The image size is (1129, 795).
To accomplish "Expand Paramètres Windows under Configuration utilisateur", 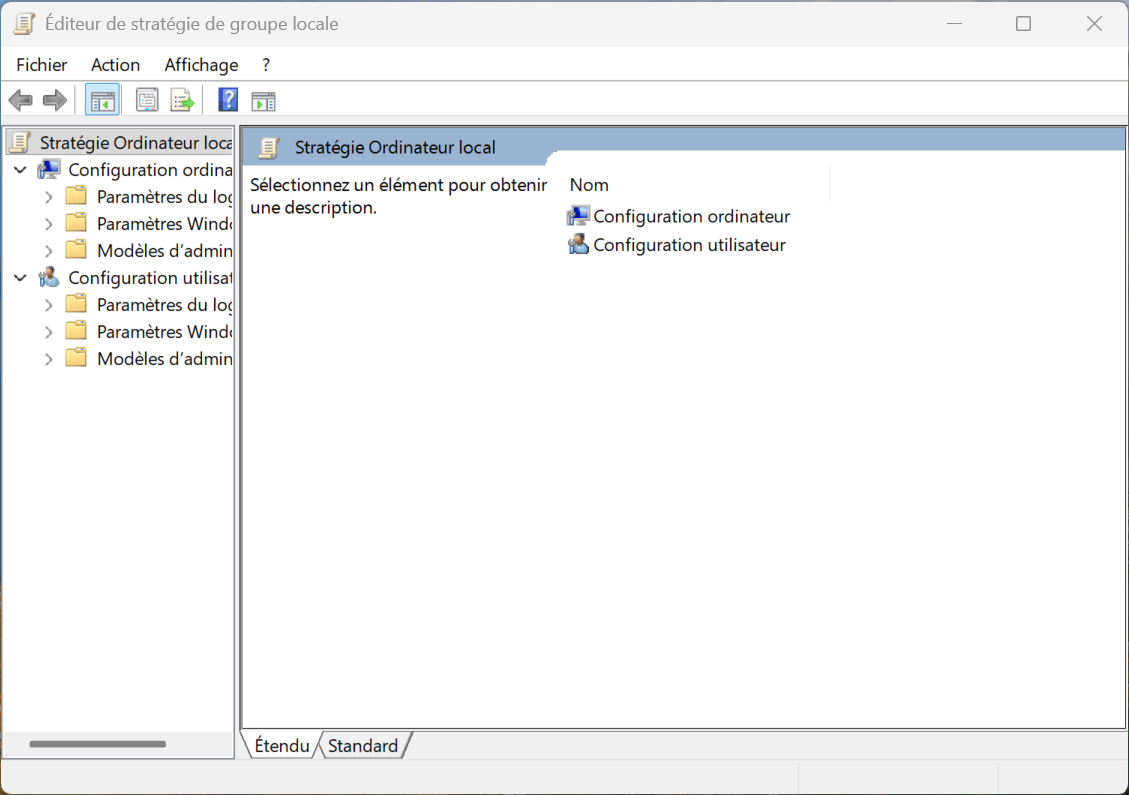I will [x=48, y=332].
